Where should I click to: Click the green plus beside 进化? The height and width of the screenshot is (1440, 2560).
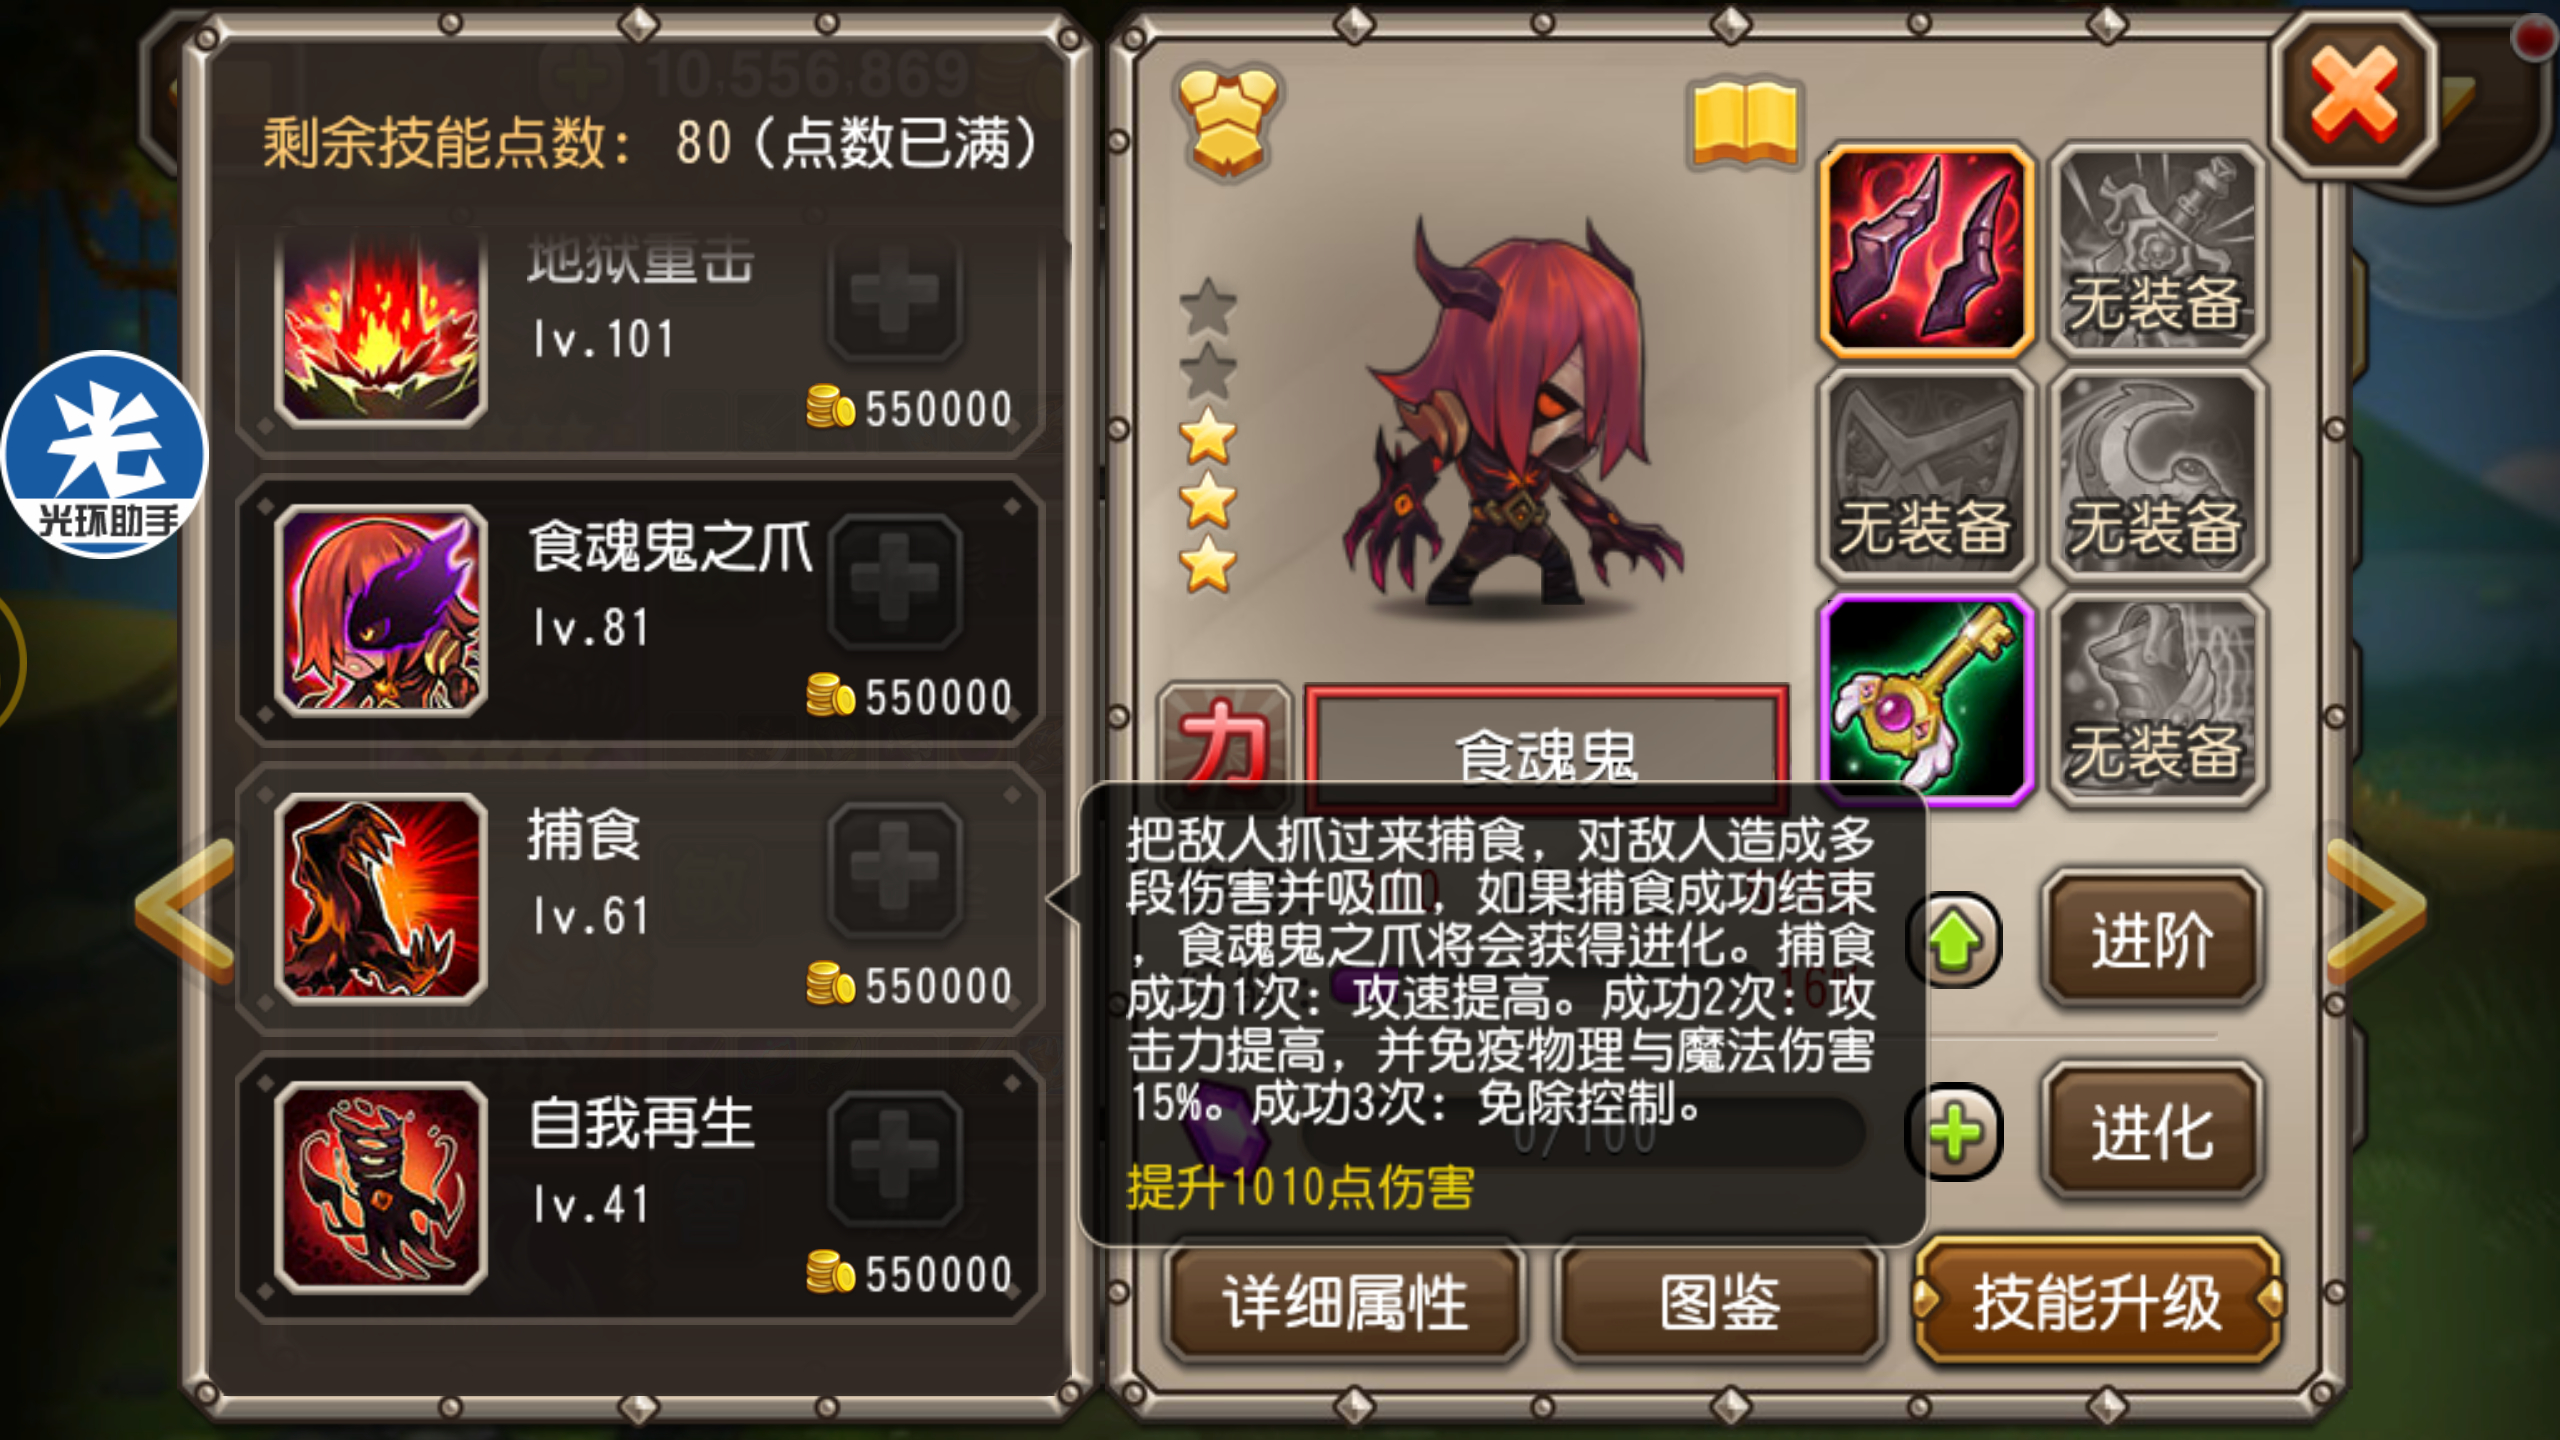(x=1955, y=1132)
